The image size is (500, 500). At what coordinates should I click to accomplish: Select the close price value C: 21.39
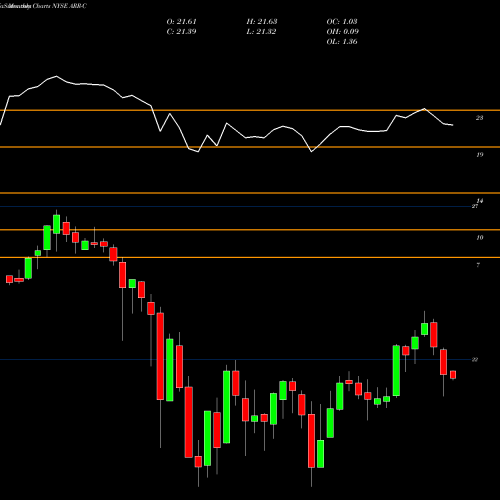tap(181, 32)
